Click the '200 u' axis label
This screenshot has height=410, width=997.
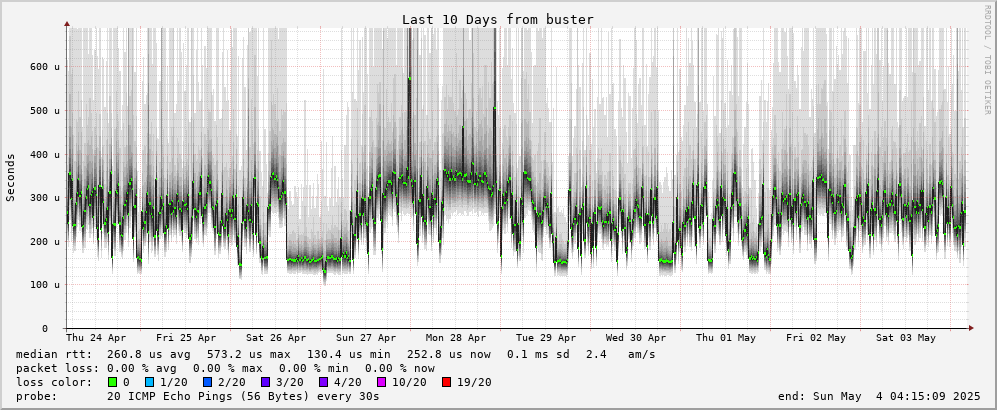click(45, 242)
